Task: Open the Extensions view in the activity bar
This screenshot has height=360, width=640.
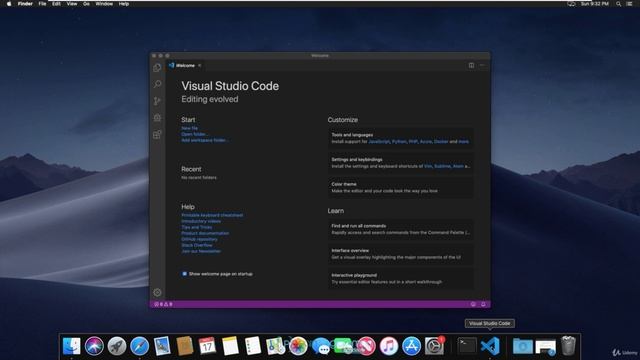Action: pos(157,134)
